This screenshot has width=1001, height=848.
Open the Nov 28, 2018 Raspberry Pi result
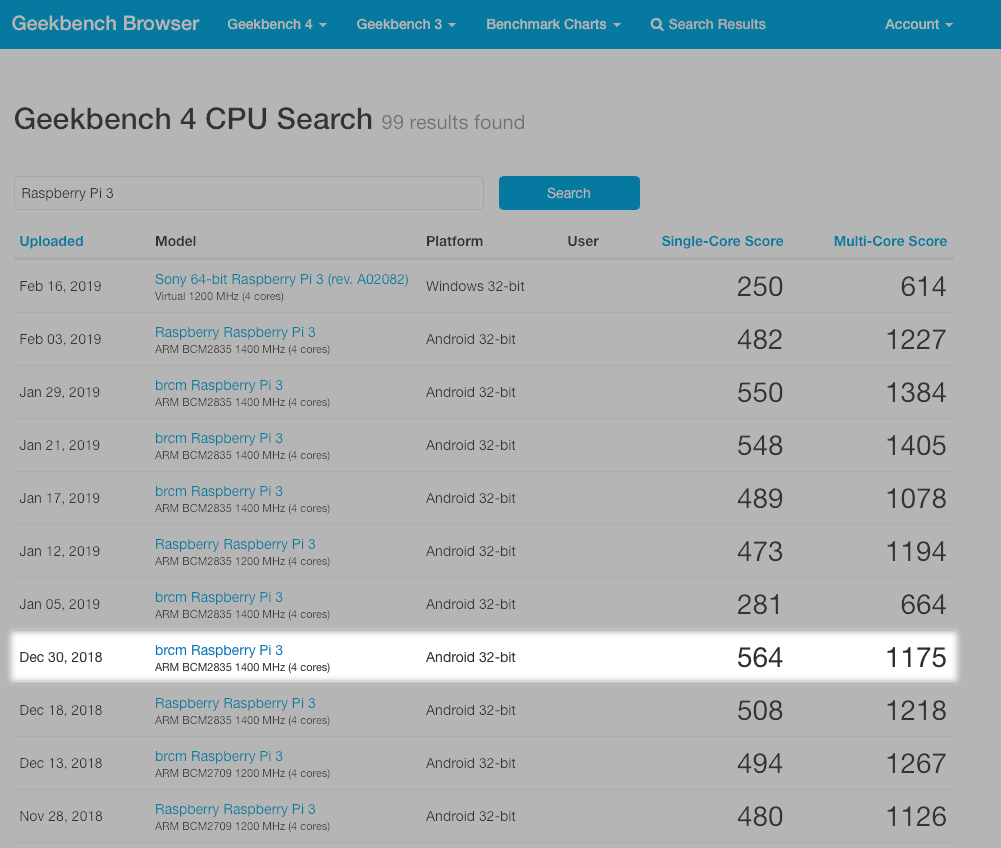(x=235, y=809)
